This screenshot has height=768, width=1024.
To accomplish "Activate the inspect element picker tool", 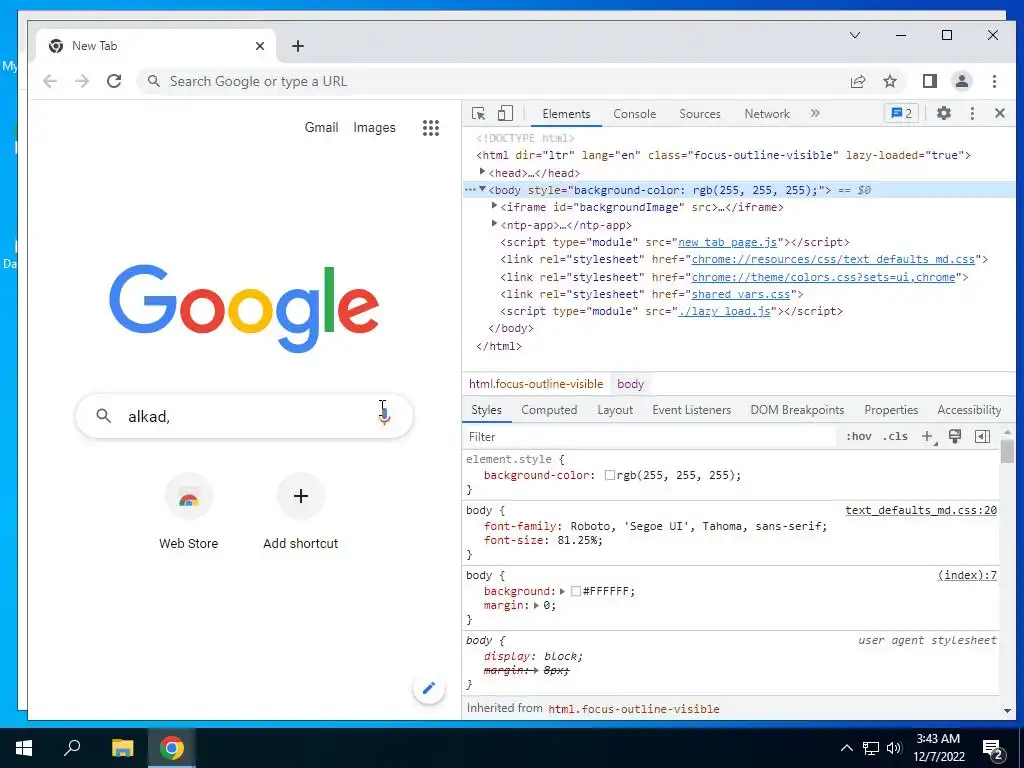I will 478,114.
